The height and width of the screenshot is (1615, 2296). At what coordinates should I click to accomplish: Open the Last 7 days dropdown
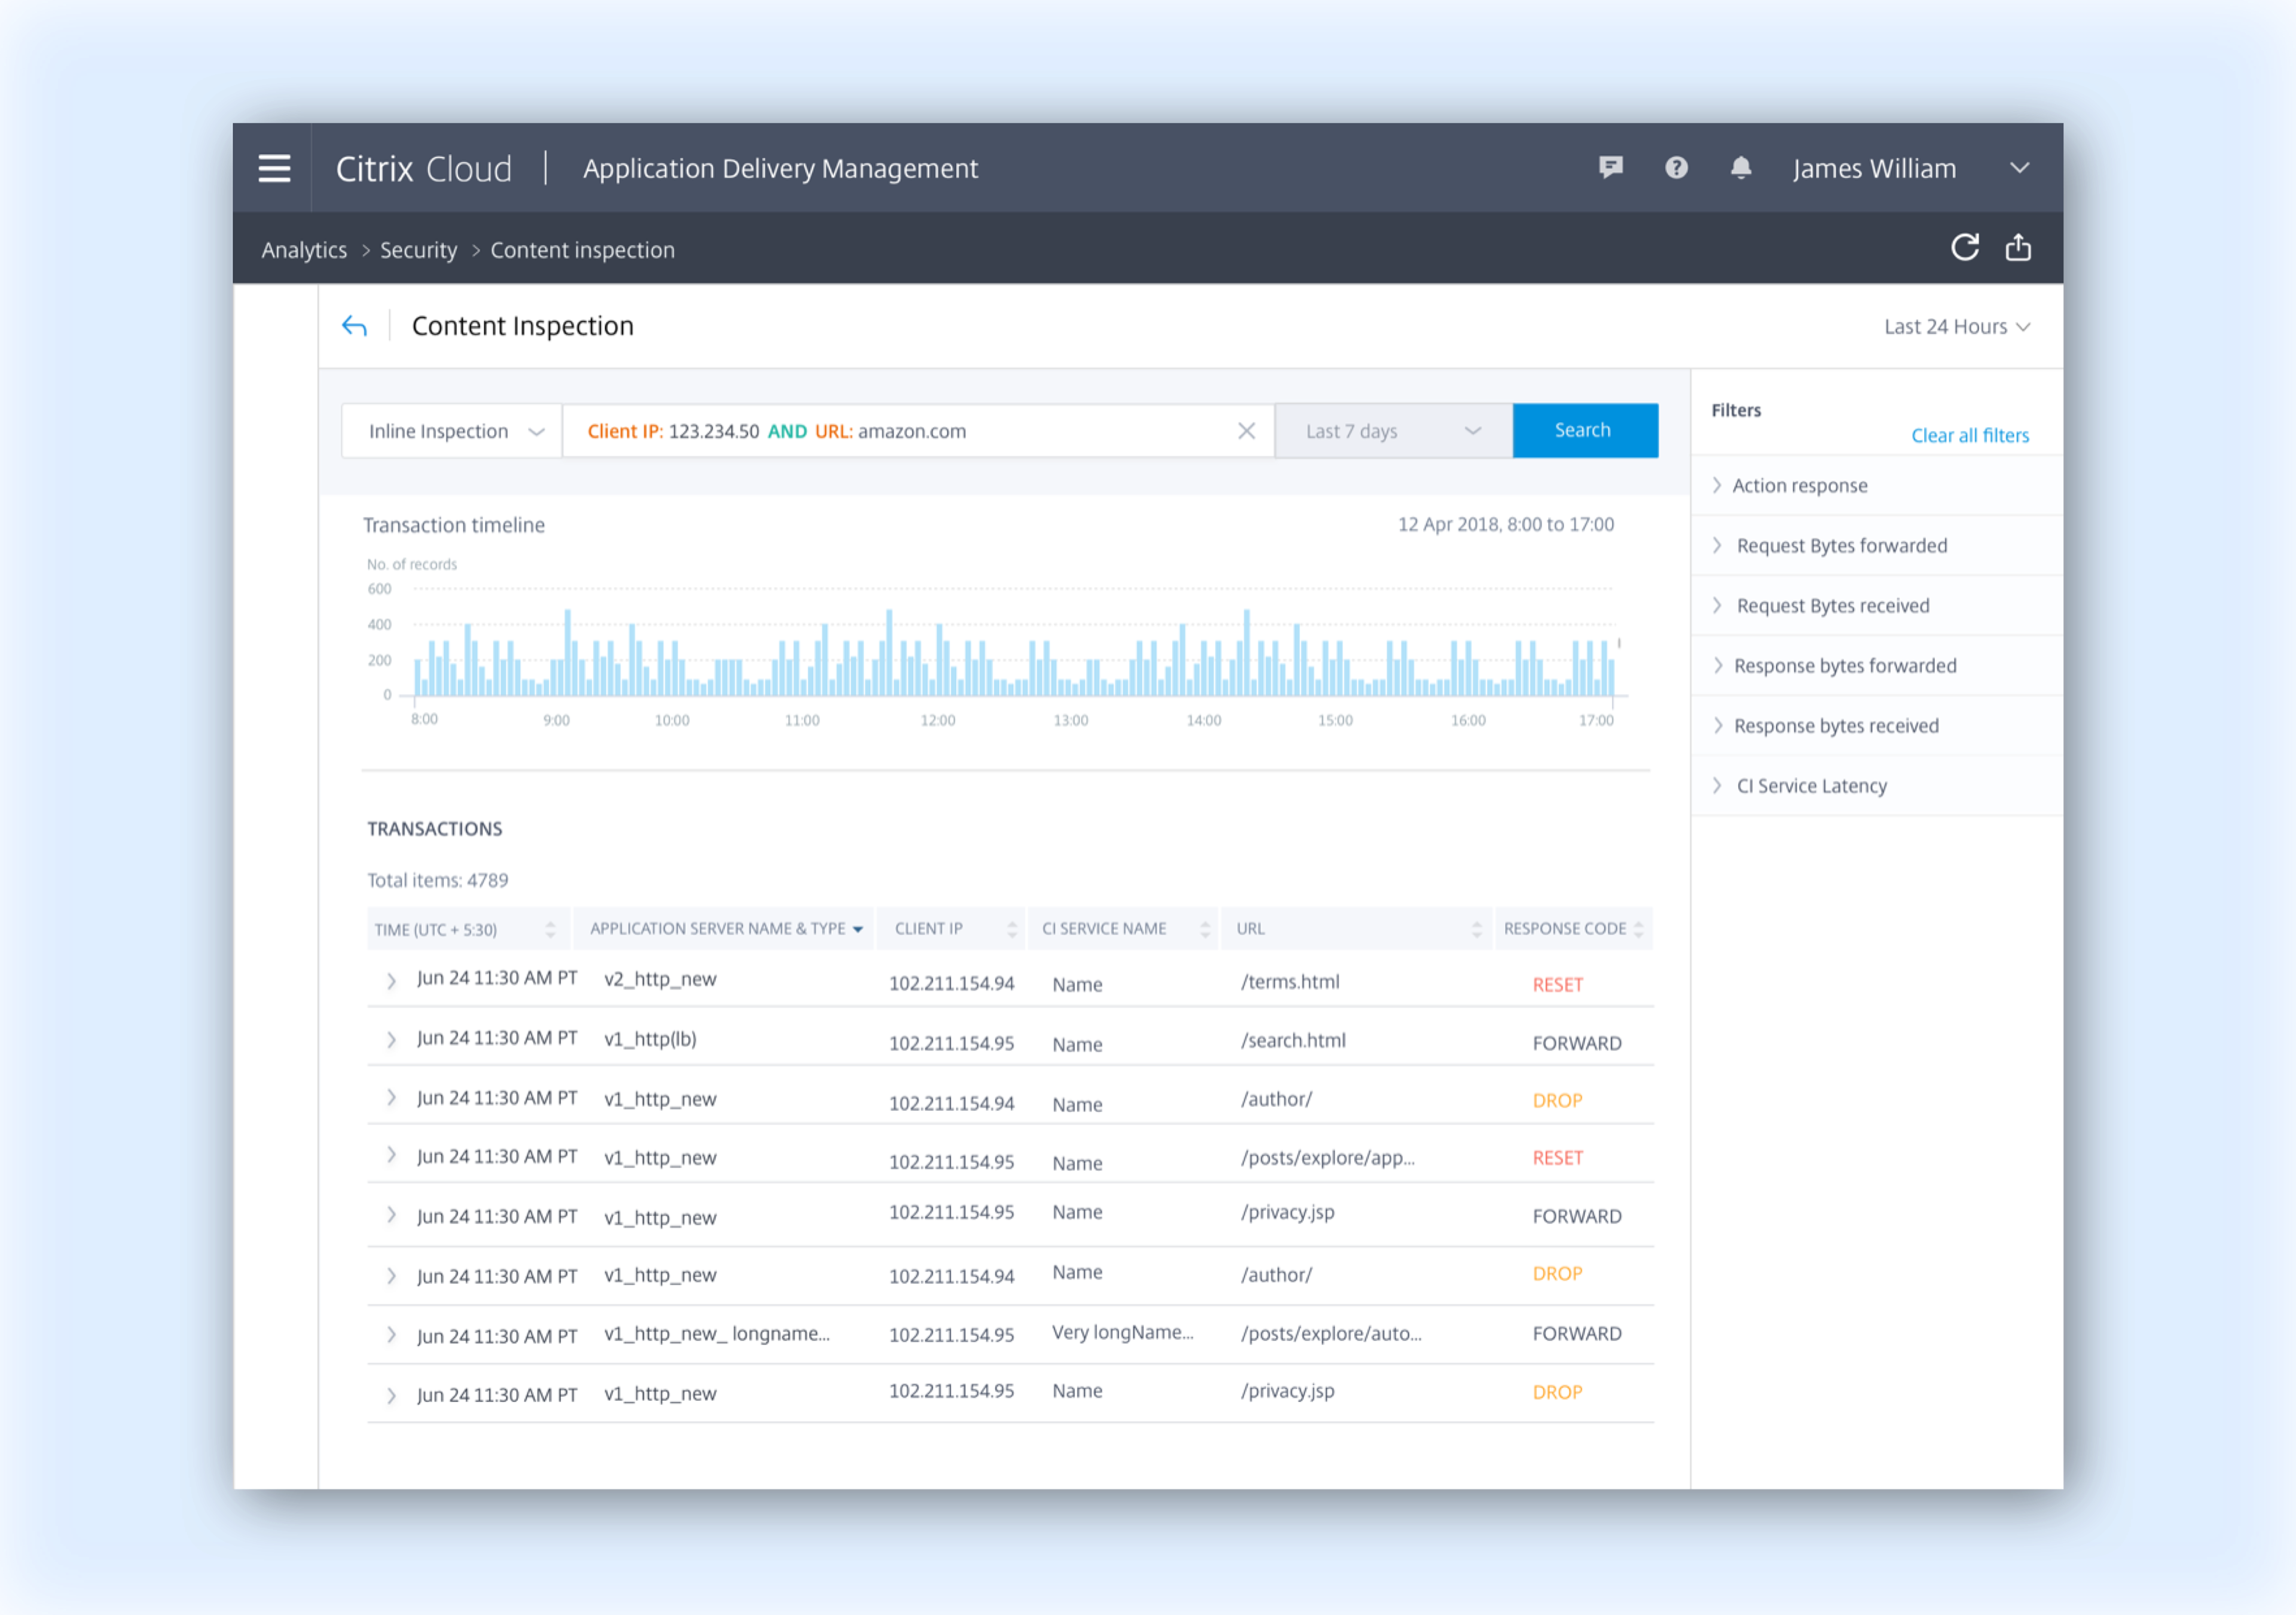pos(1392,431)
